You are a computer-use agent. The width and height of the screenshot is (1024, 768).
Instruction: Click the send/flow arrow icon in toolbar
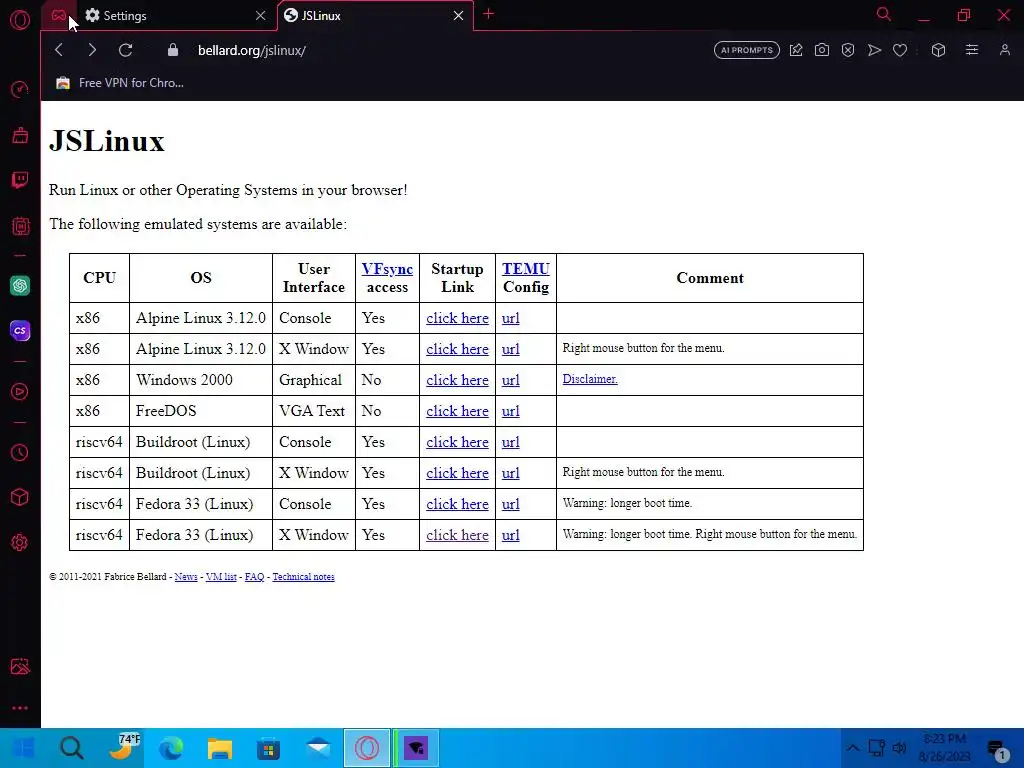point(874,50)
